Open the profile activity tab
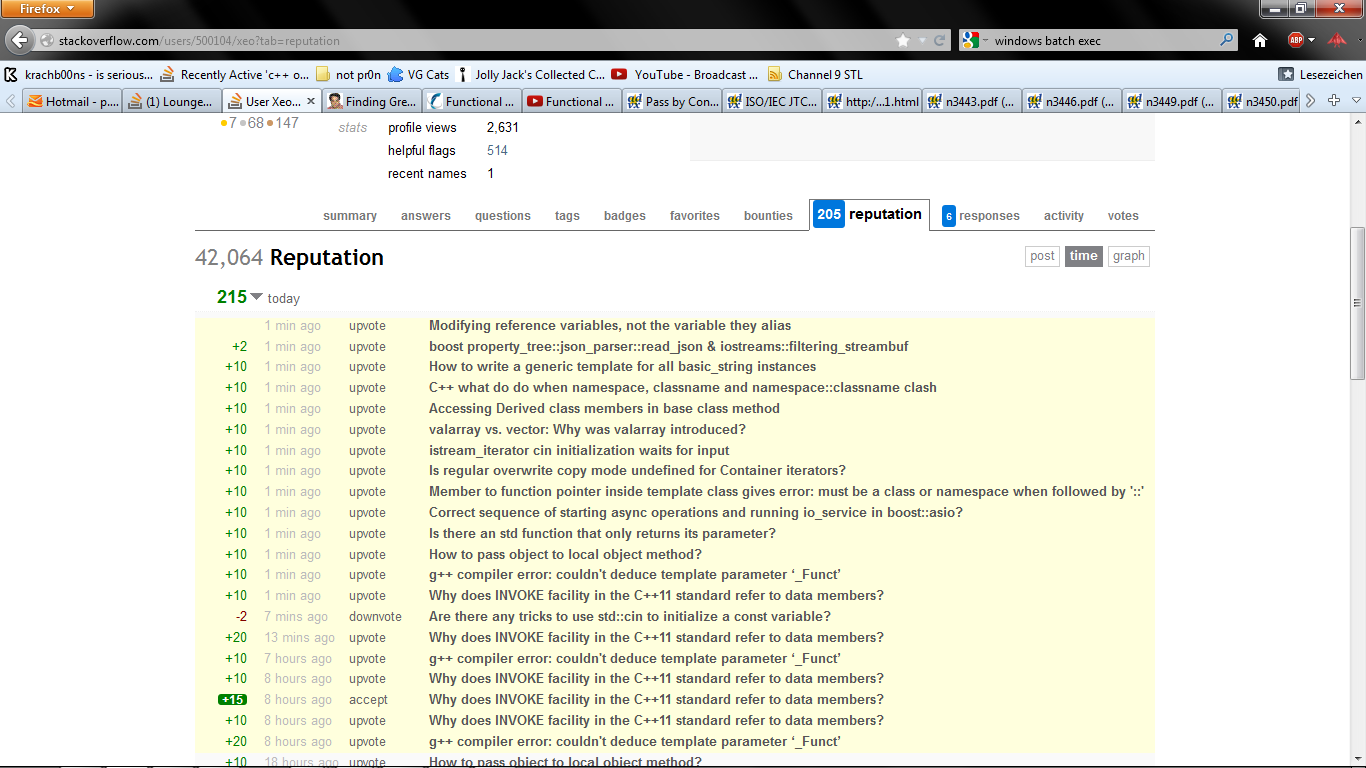 1064,216
